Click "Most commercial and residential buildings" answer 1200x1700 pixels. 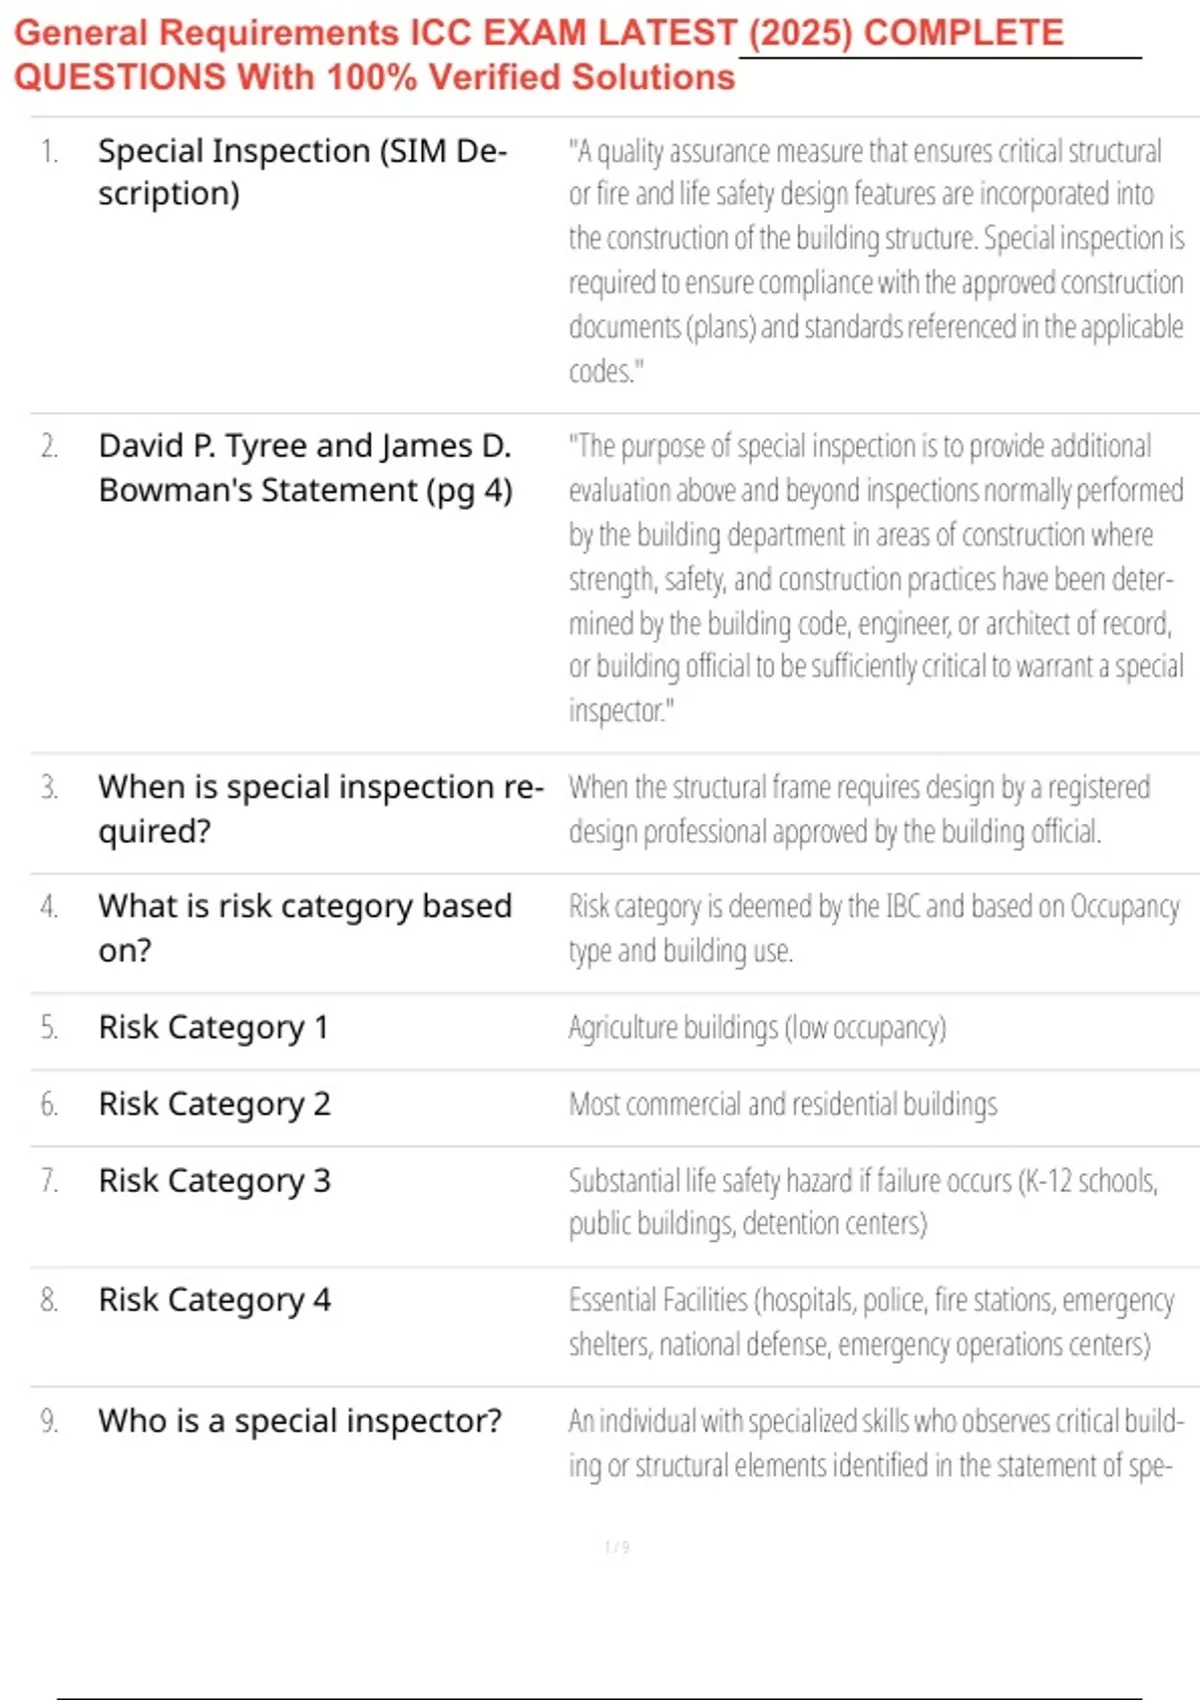point(783,1104)
